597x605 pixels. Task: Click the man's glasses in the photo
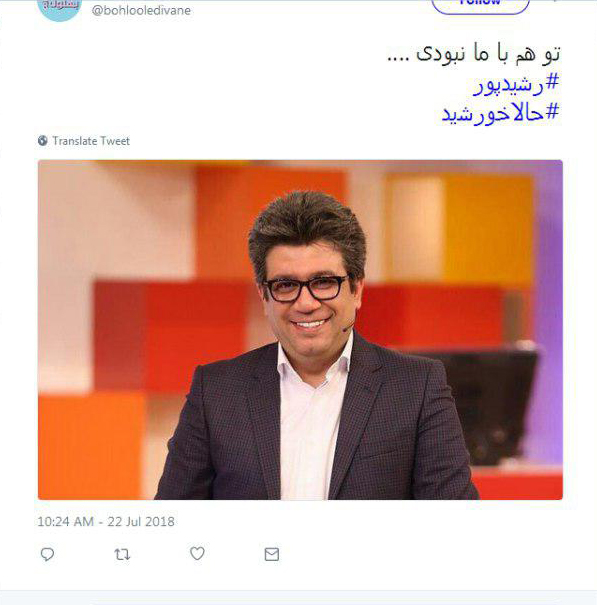click(306, 288)
